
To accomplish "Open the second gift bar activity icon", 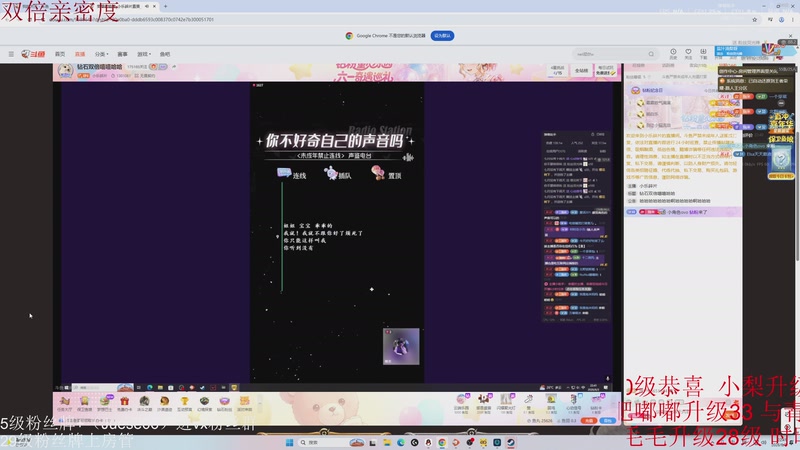I will 84,403.
